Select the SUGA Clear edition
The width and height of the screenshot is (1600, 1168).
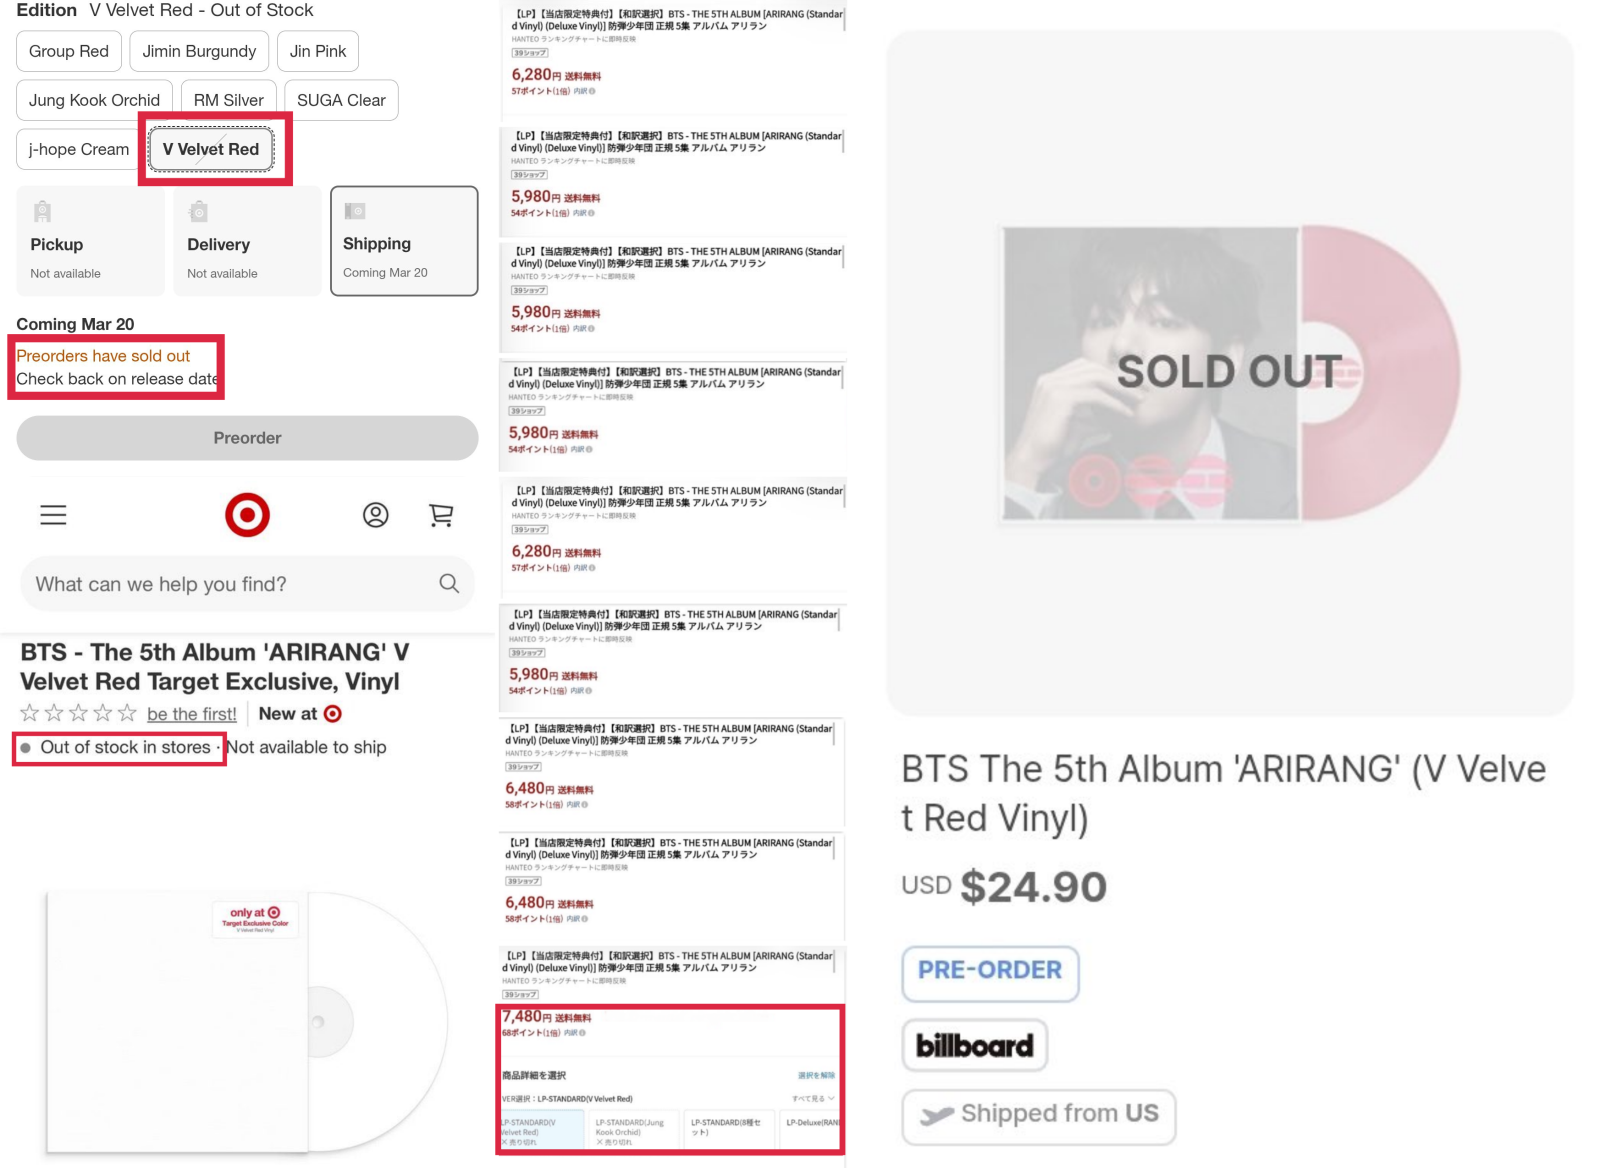pyautogui.click(x=341, y=100)
